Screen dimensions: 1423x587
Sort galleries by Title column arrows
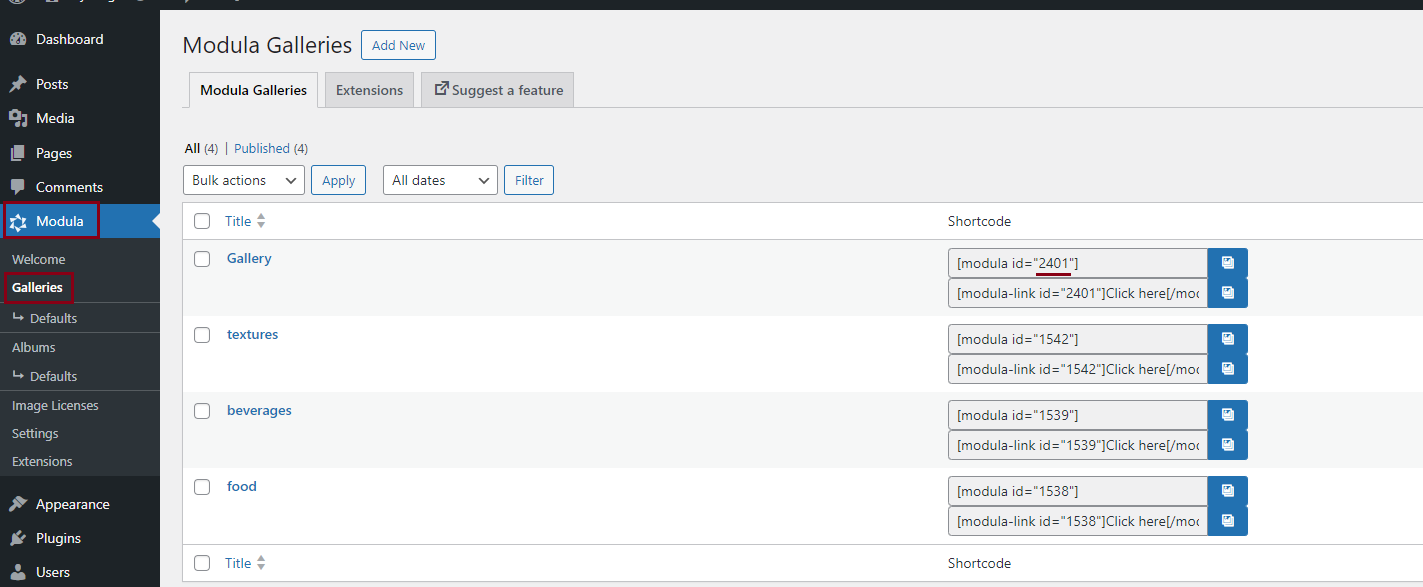pyautogui.click(x=261, y=221)
